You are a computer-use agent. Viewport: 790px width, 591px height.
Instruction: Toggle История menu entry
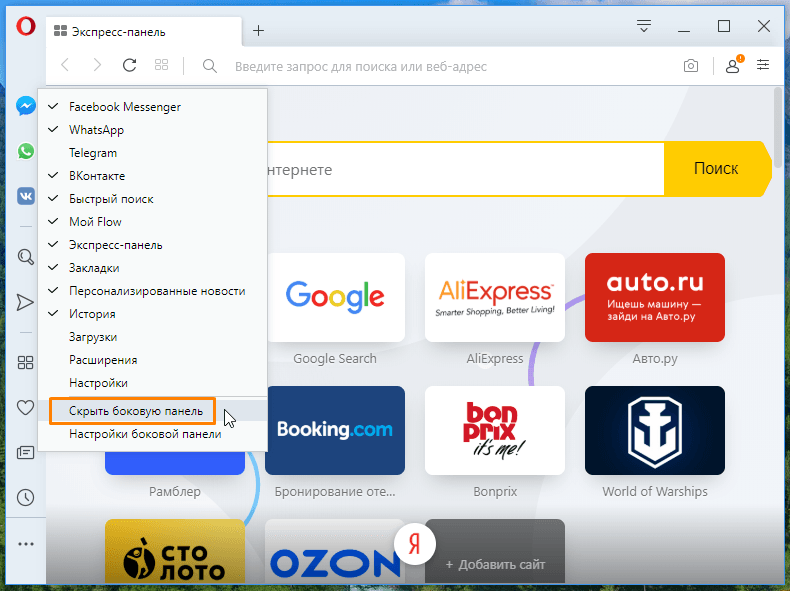click(x=152, y=314)
